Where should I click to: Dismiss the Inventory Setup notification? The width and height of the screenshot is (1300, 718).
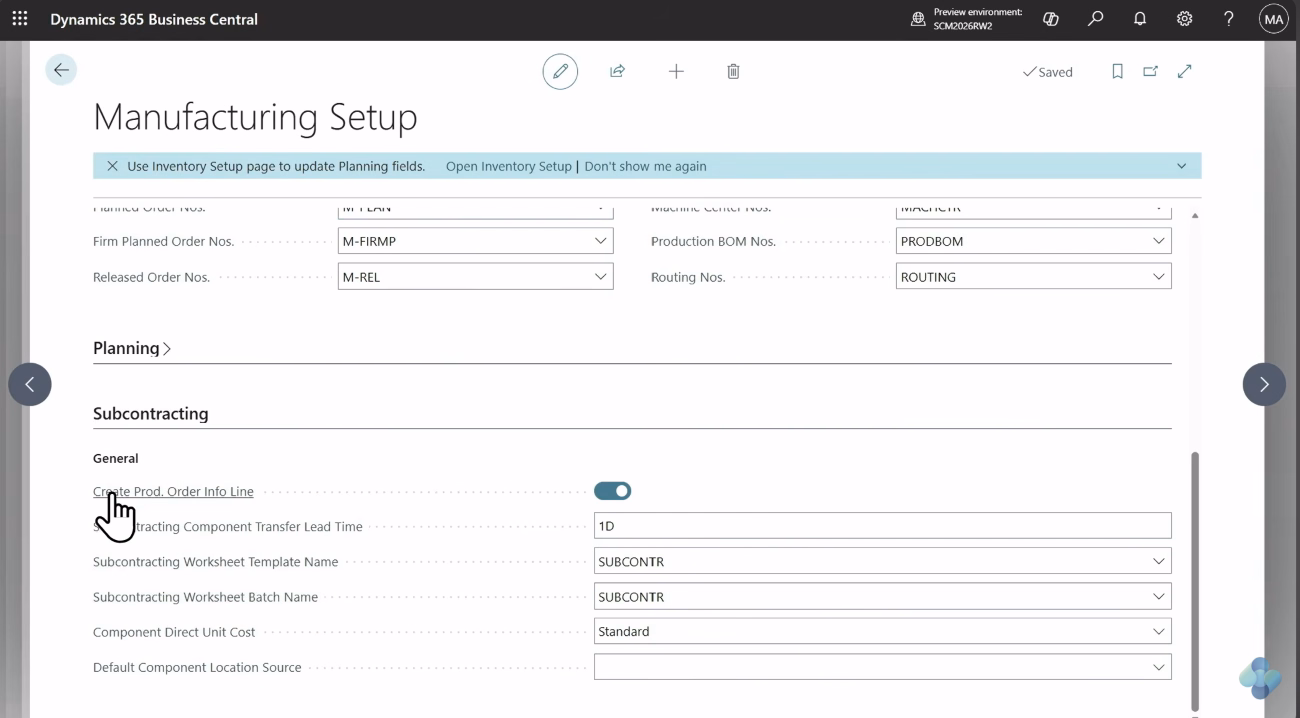(x=112, y=166)
